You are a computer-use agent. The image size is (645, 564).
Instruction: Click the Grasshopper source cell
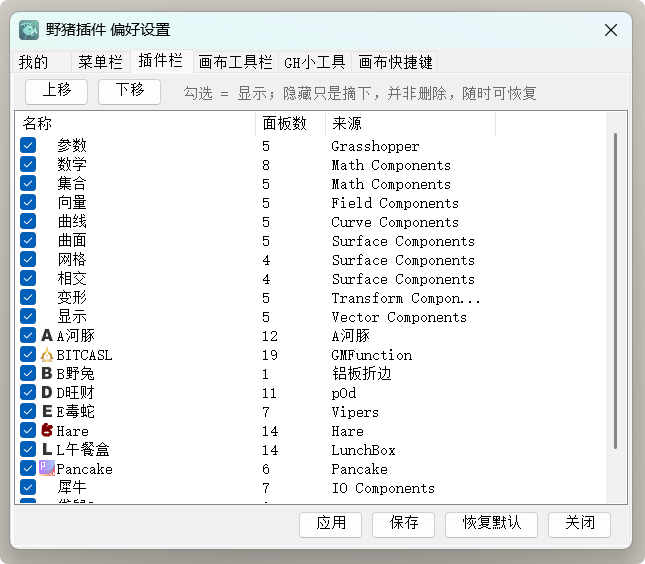tap(376, 146)
